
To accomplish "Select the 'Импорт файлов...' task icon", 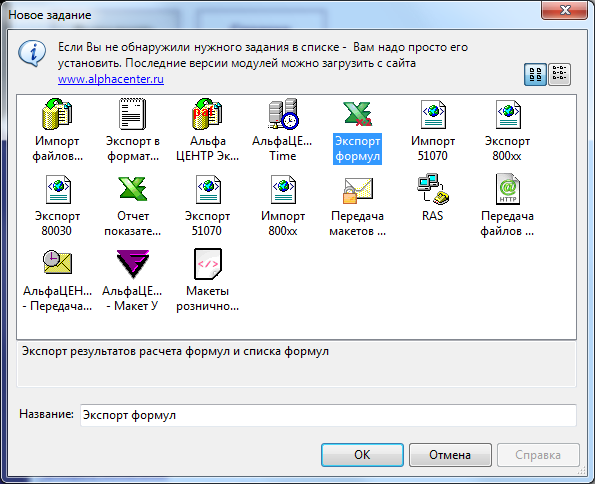I will pyautogui.click(x=57, y=114).
